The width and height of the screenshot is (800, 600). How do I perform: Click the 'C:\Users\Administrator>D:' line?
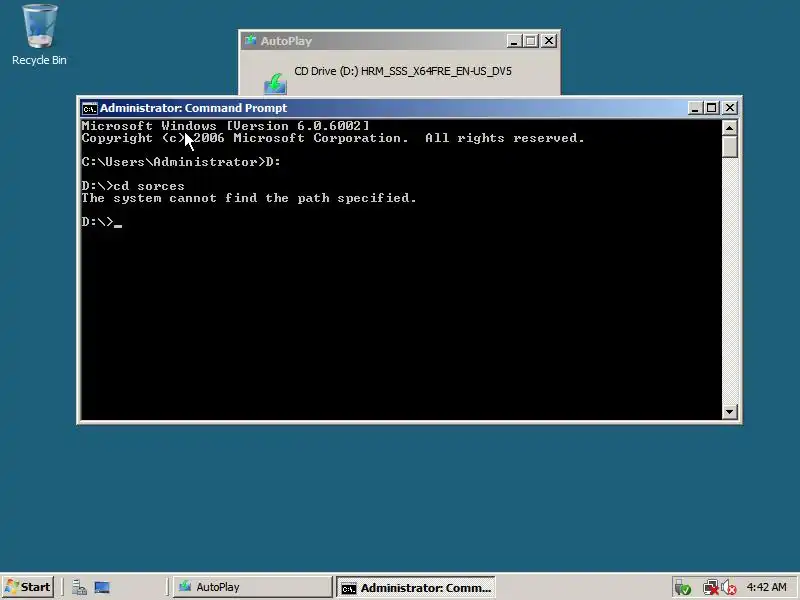pyautogui.click(x=181, y=162)
